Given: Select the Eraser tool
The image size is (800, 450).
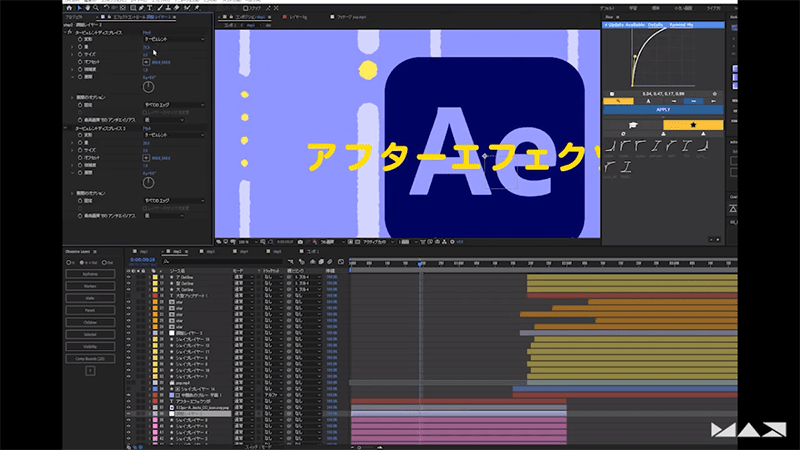Looking at the screenshot, I should 176,8.
